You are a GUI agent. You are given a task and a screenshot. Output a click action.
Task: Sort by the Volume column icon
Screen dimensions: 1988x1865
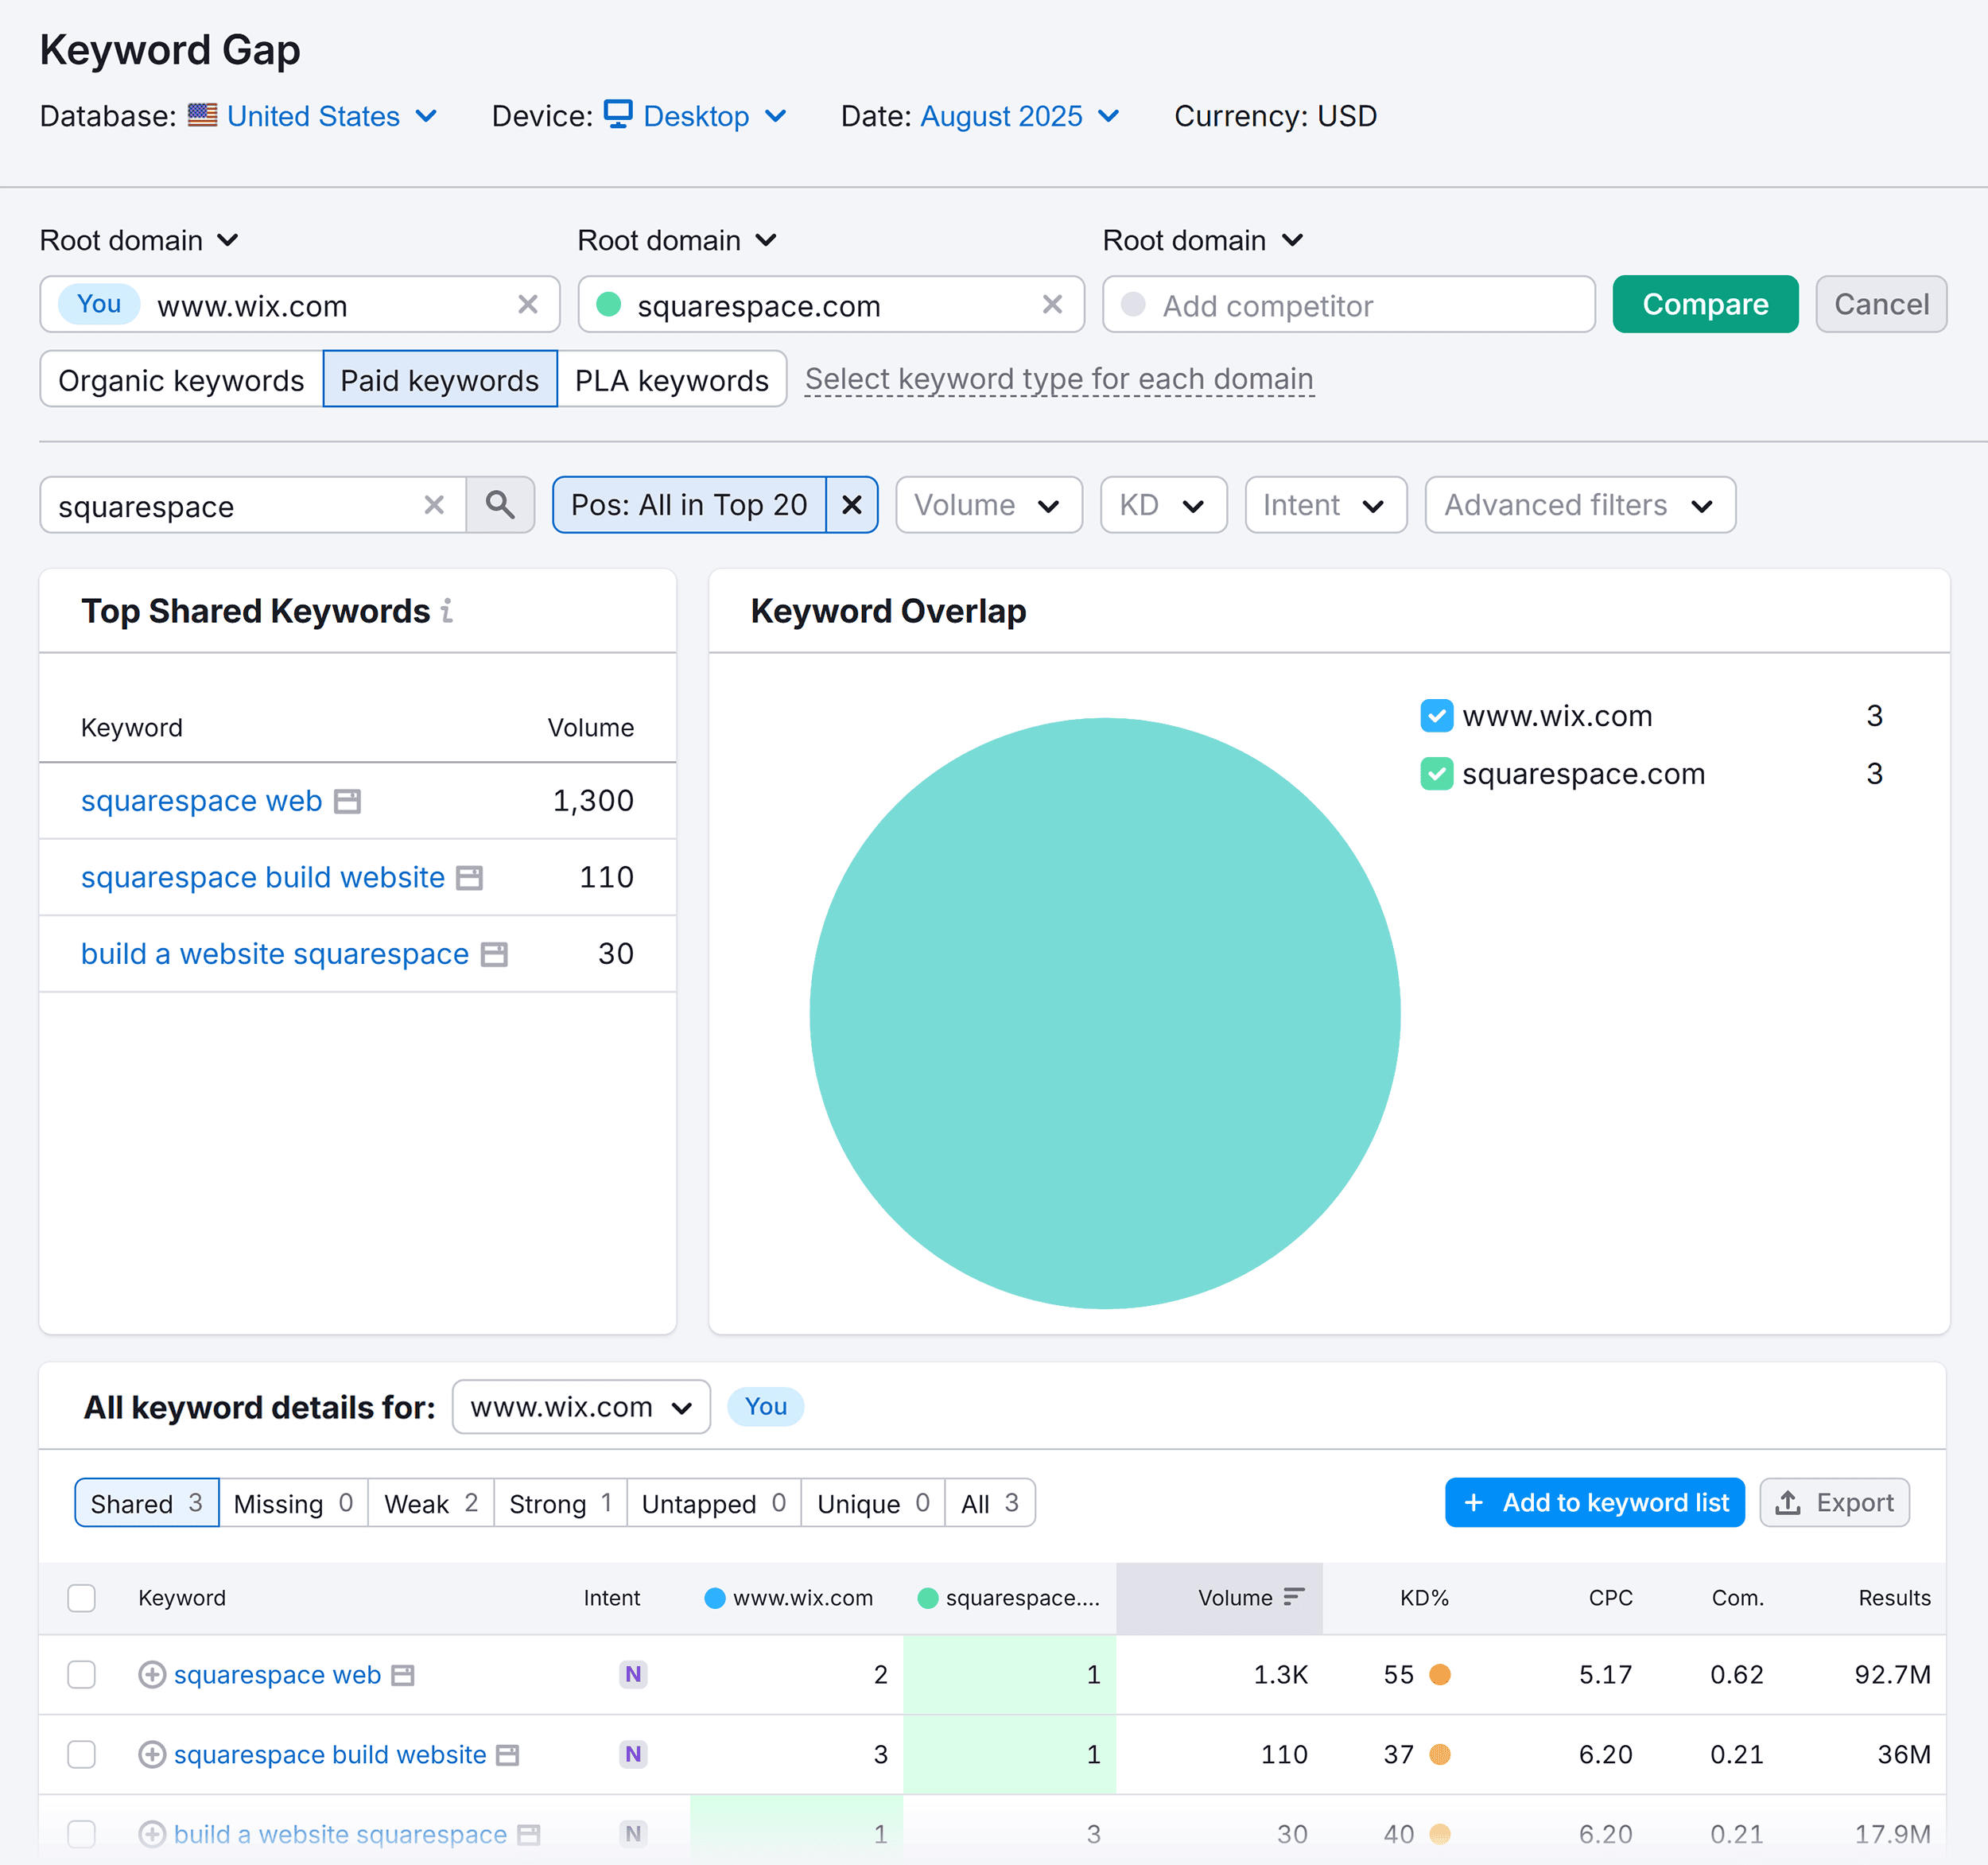click(x=1293, y=1597)
